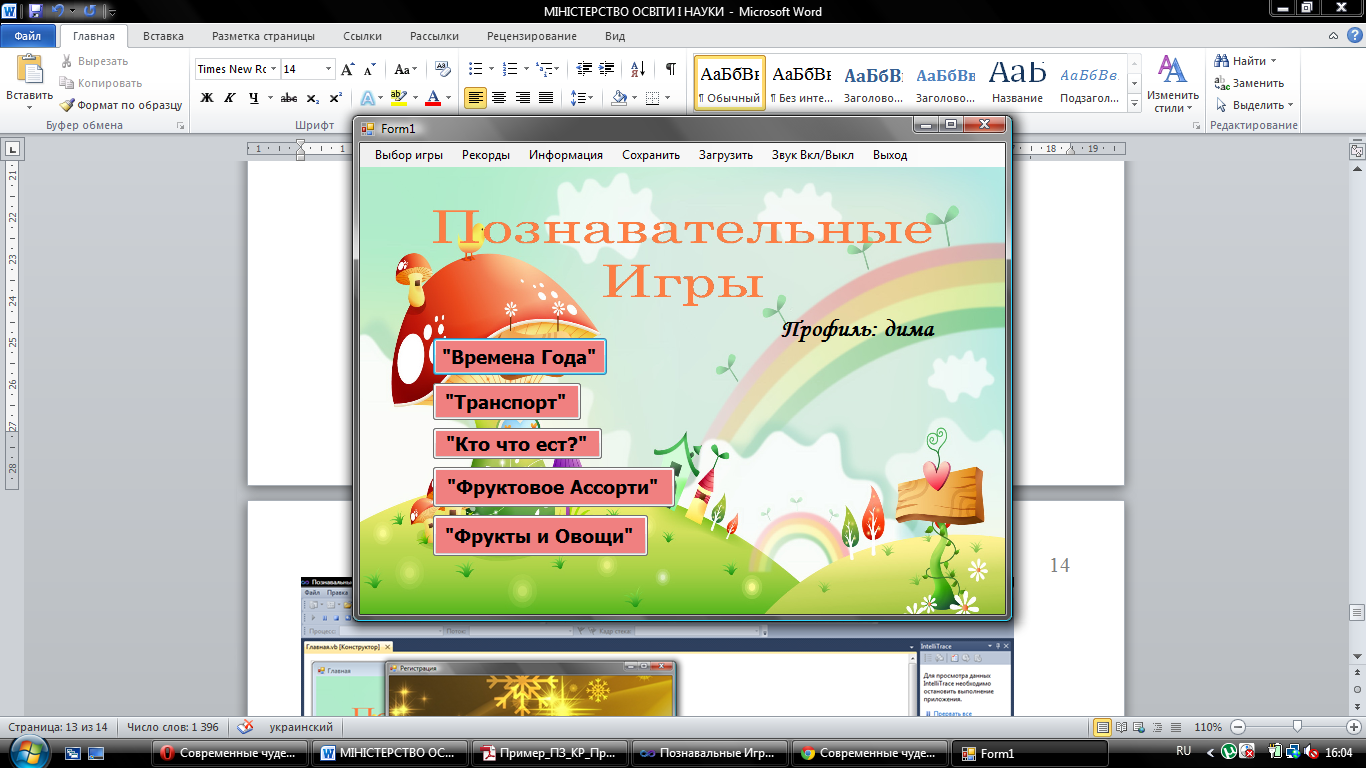Open the Change Case Aa dropdown
The width and height of the screenshot is (1366, 768).
[406, 69]
